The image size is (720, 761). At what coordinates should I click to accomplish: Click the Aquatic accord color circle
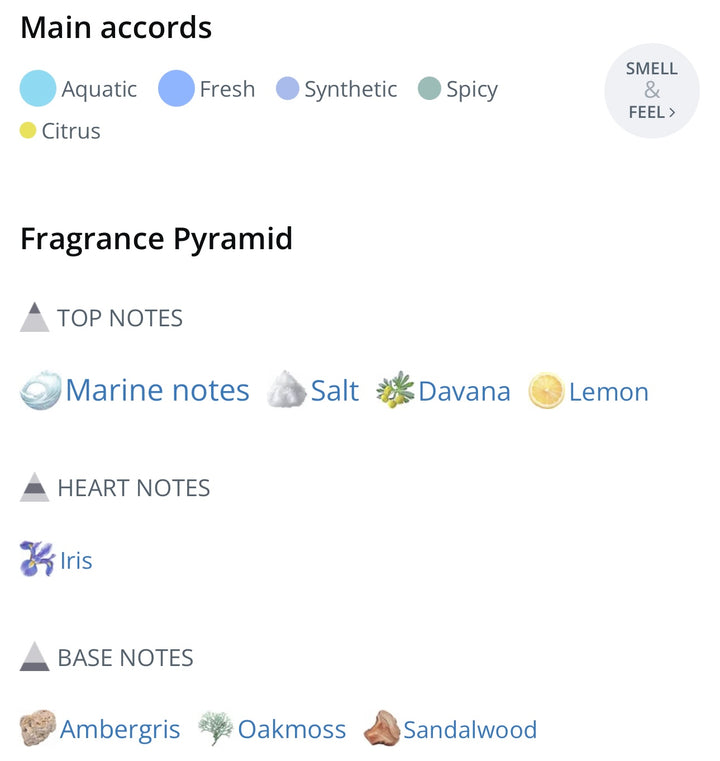point(38,88)
